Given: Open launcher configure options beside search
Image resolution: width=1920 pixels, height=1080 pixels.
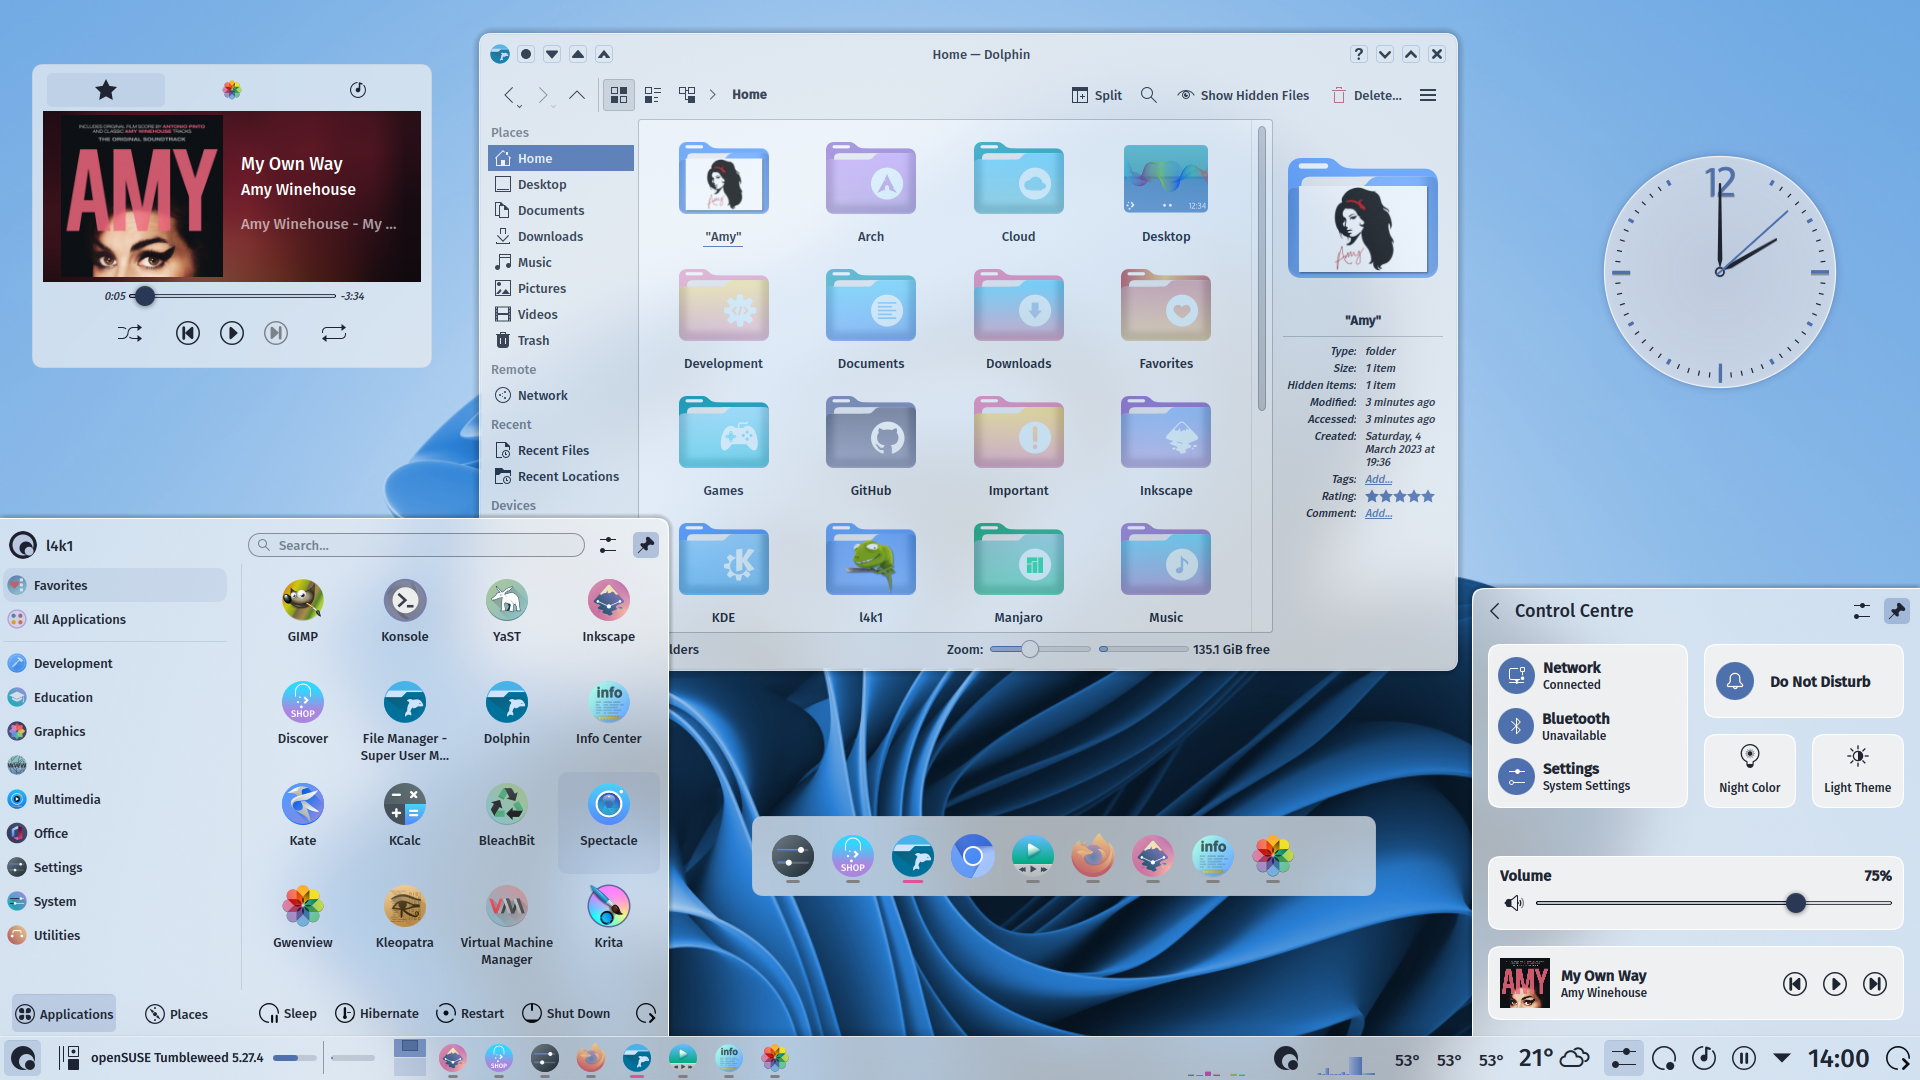Looking at the screenshot, I should 608,545.
